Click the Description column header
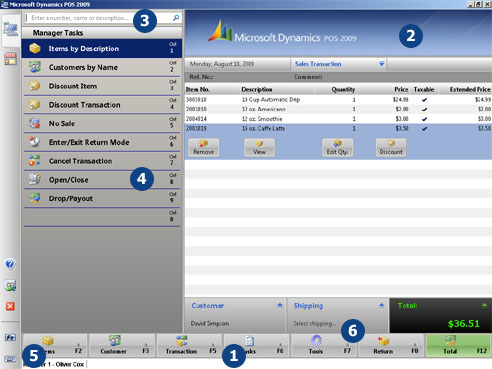Image resolution: width=492 pixels, height=369 pixels. (x=257, y=89)
